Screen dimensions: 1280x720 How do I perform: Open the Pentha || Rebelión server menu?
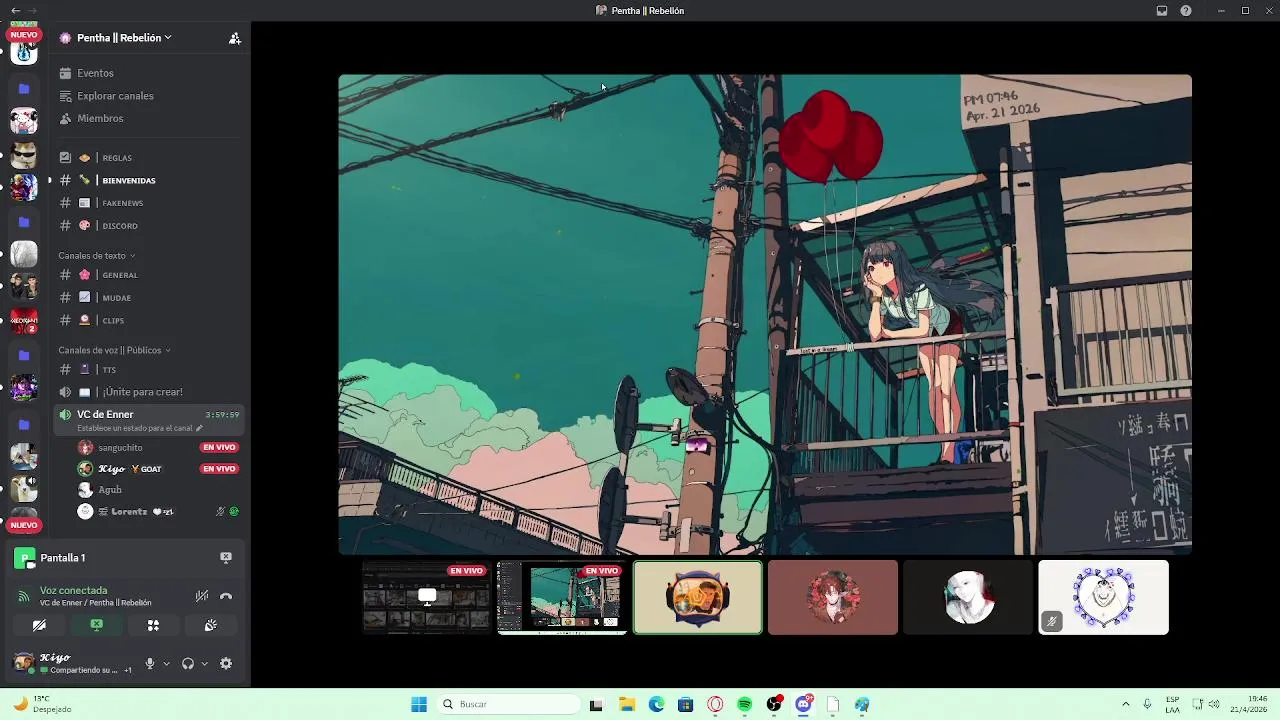124,38
